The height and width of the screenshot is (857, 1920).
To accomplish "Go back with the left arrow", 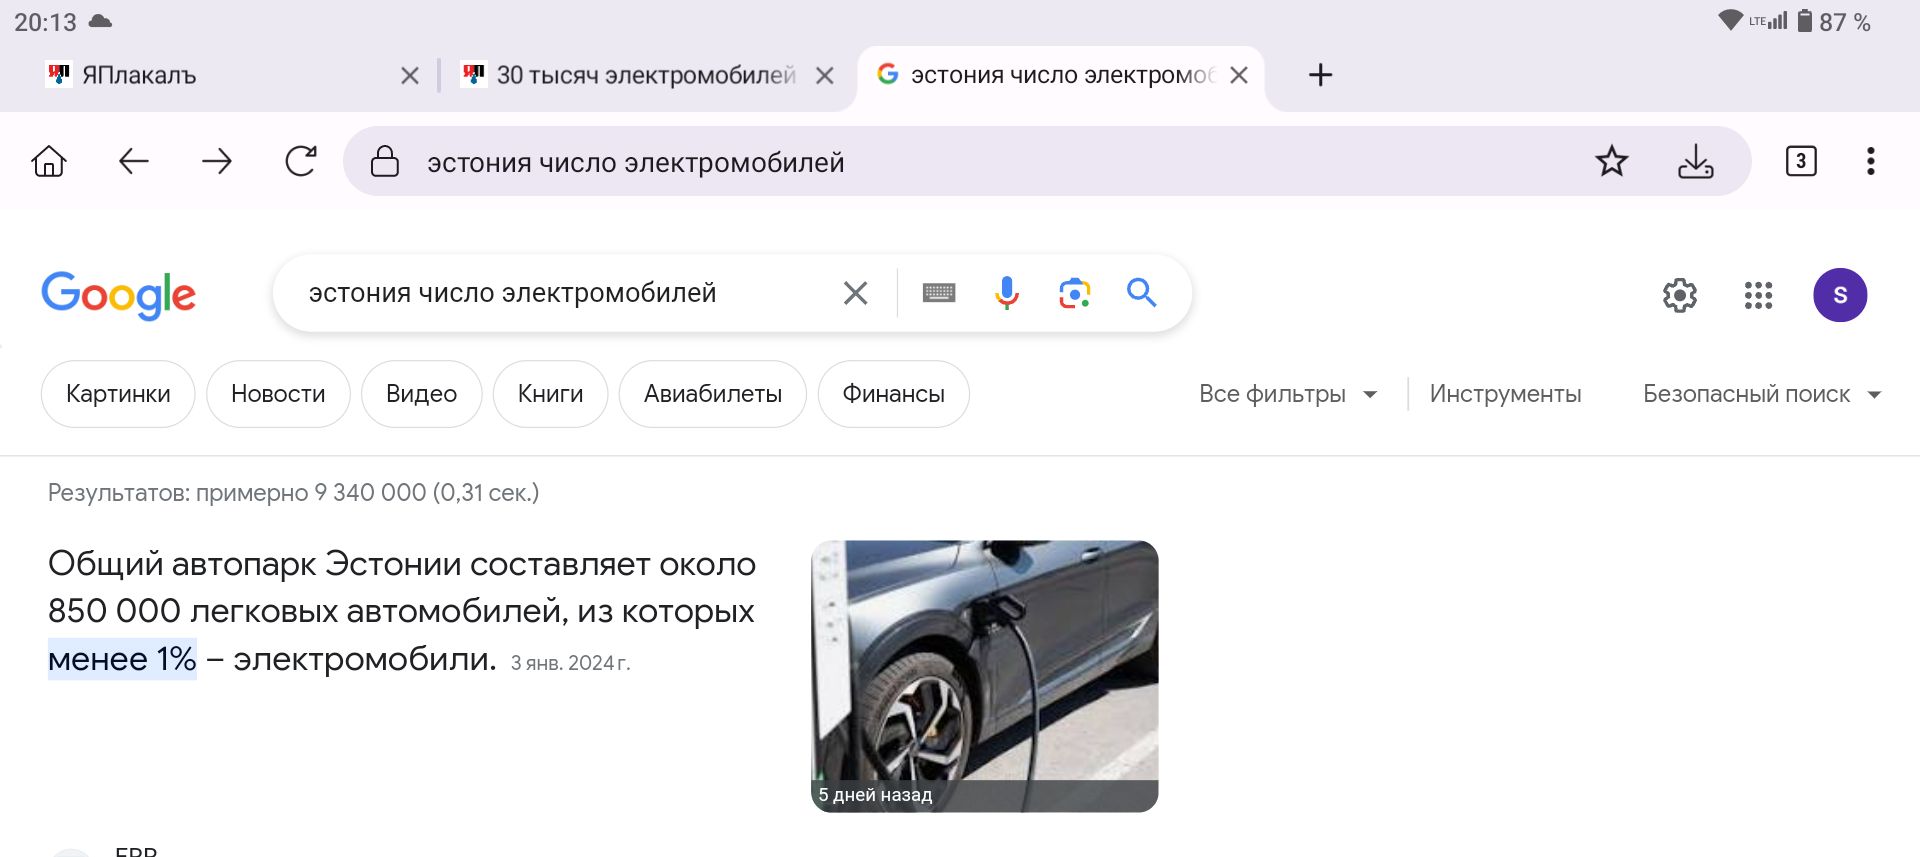I will coord(133,161).
